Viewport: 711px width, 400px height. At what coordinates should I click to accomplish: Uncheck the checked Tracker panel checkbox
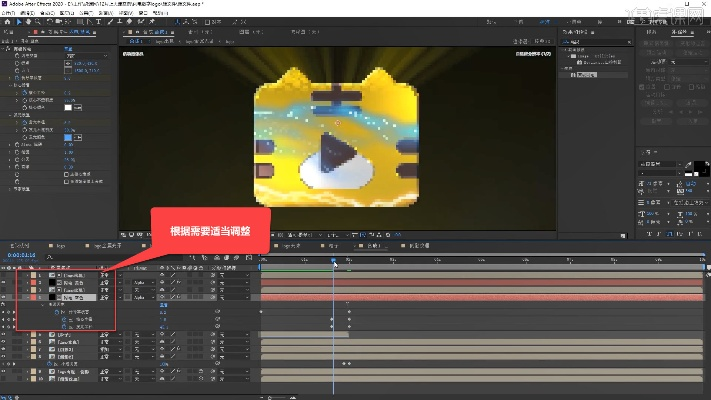coord(642,87)
